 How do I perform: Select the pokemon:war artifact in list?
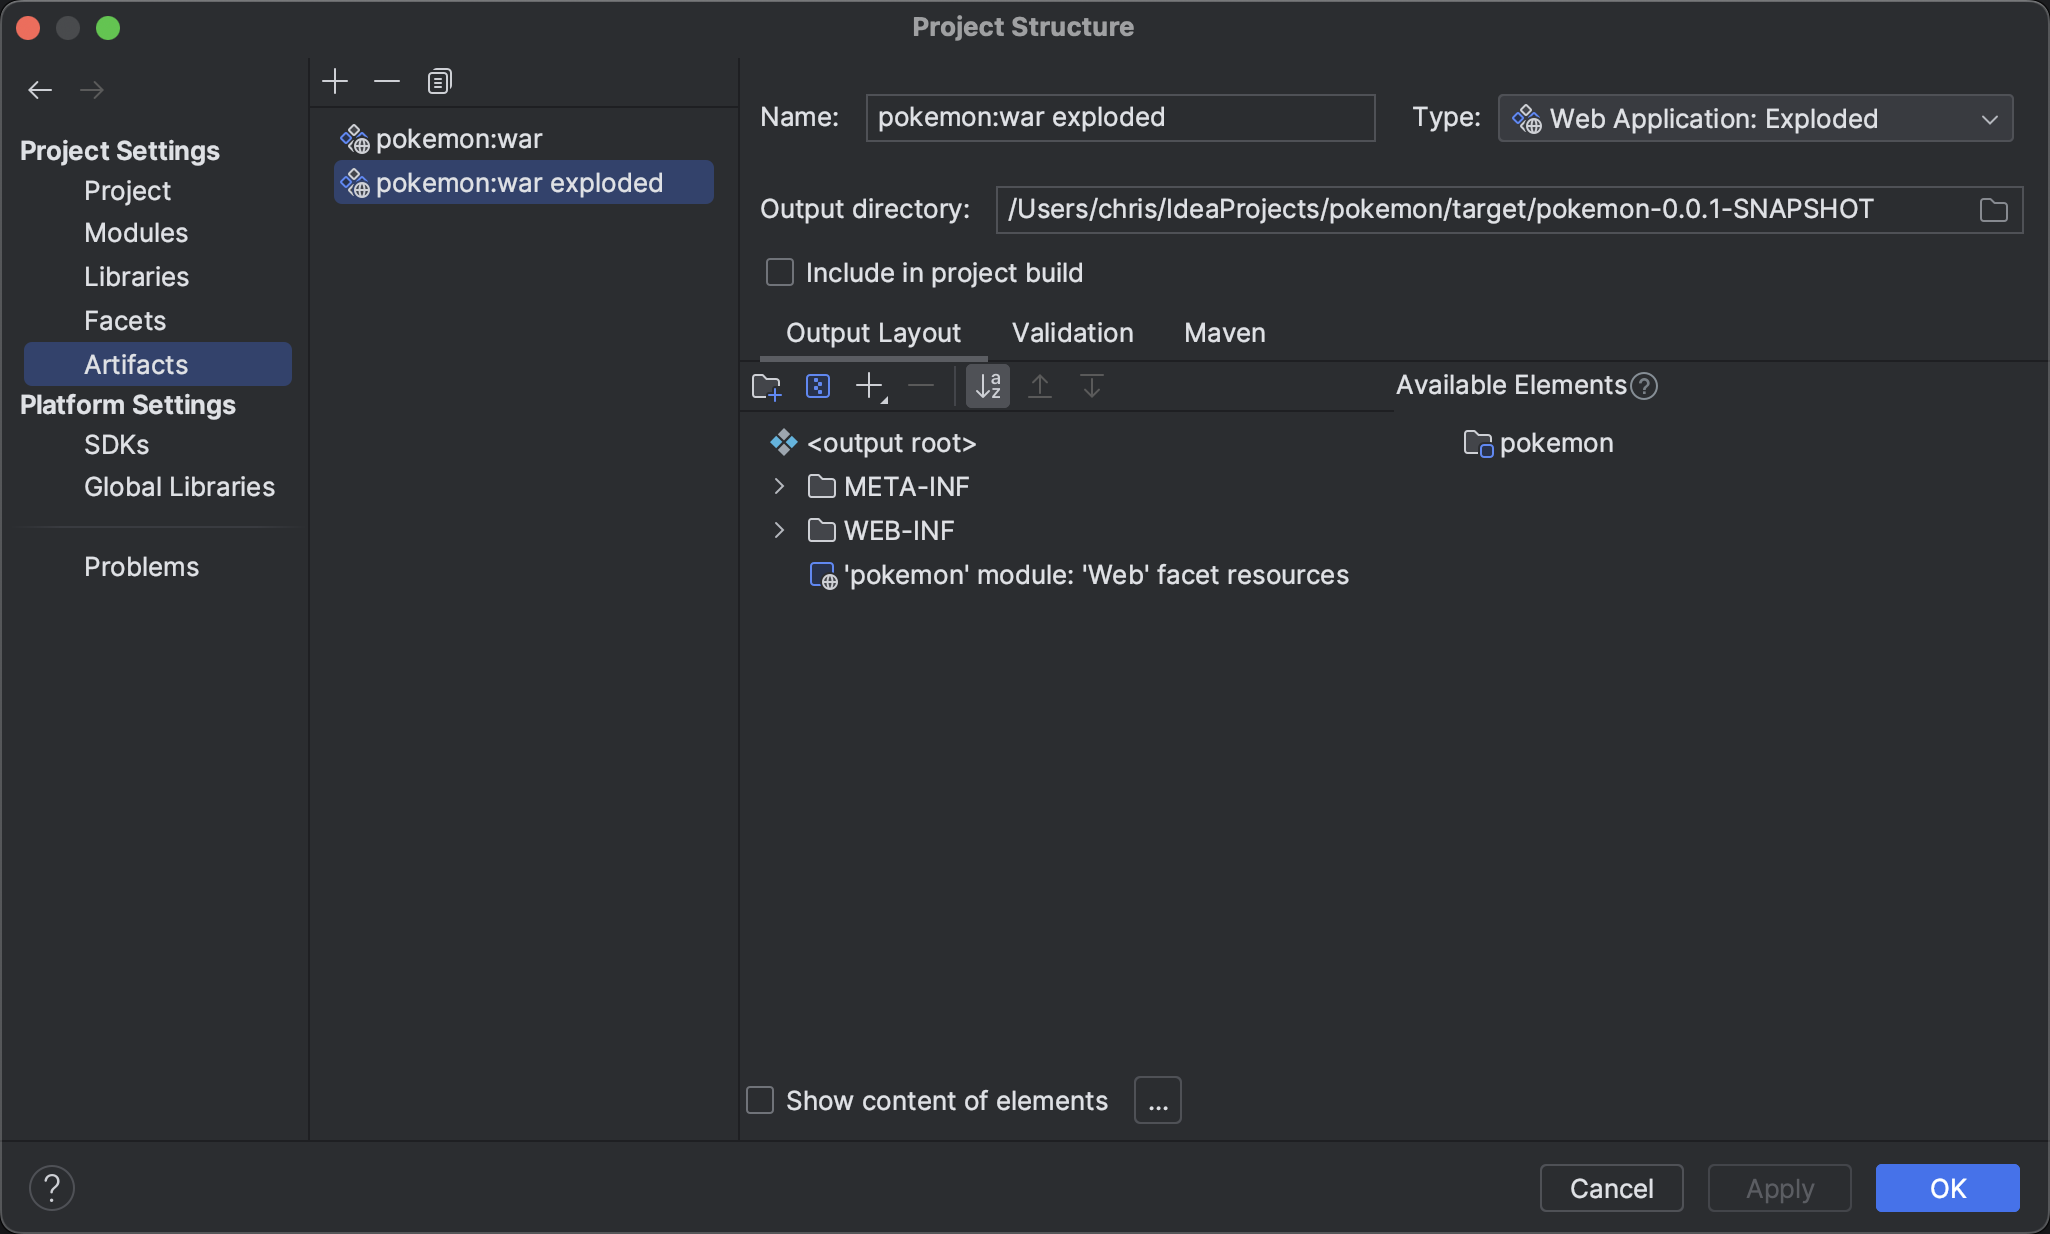459,139
